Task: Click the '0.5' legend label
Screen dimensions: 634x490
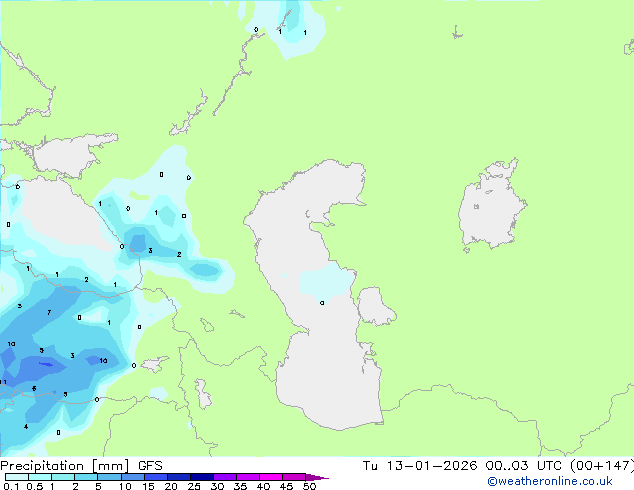Action: click(x=34, y=486)
